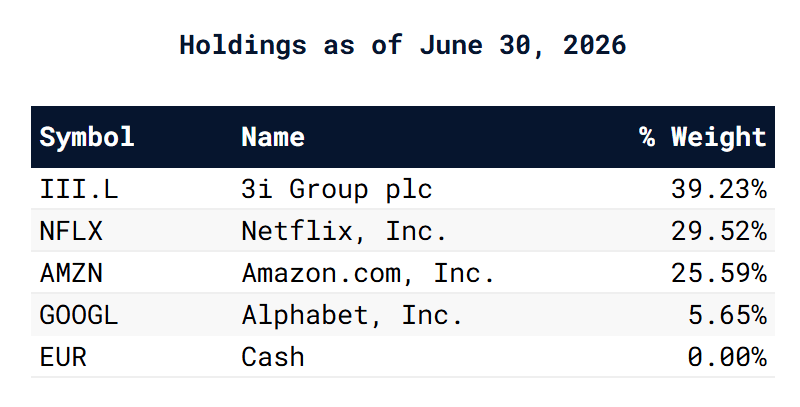Screen dimensions: 800x407
Task: Click the Alphabet, Inc. name
Action: click(353, 315)
